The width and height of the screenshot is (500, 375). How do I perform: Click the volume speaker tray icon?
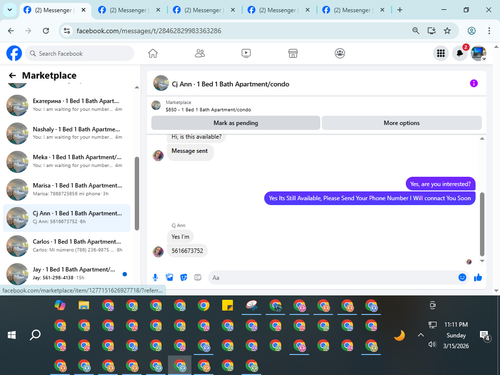[432, 344]
